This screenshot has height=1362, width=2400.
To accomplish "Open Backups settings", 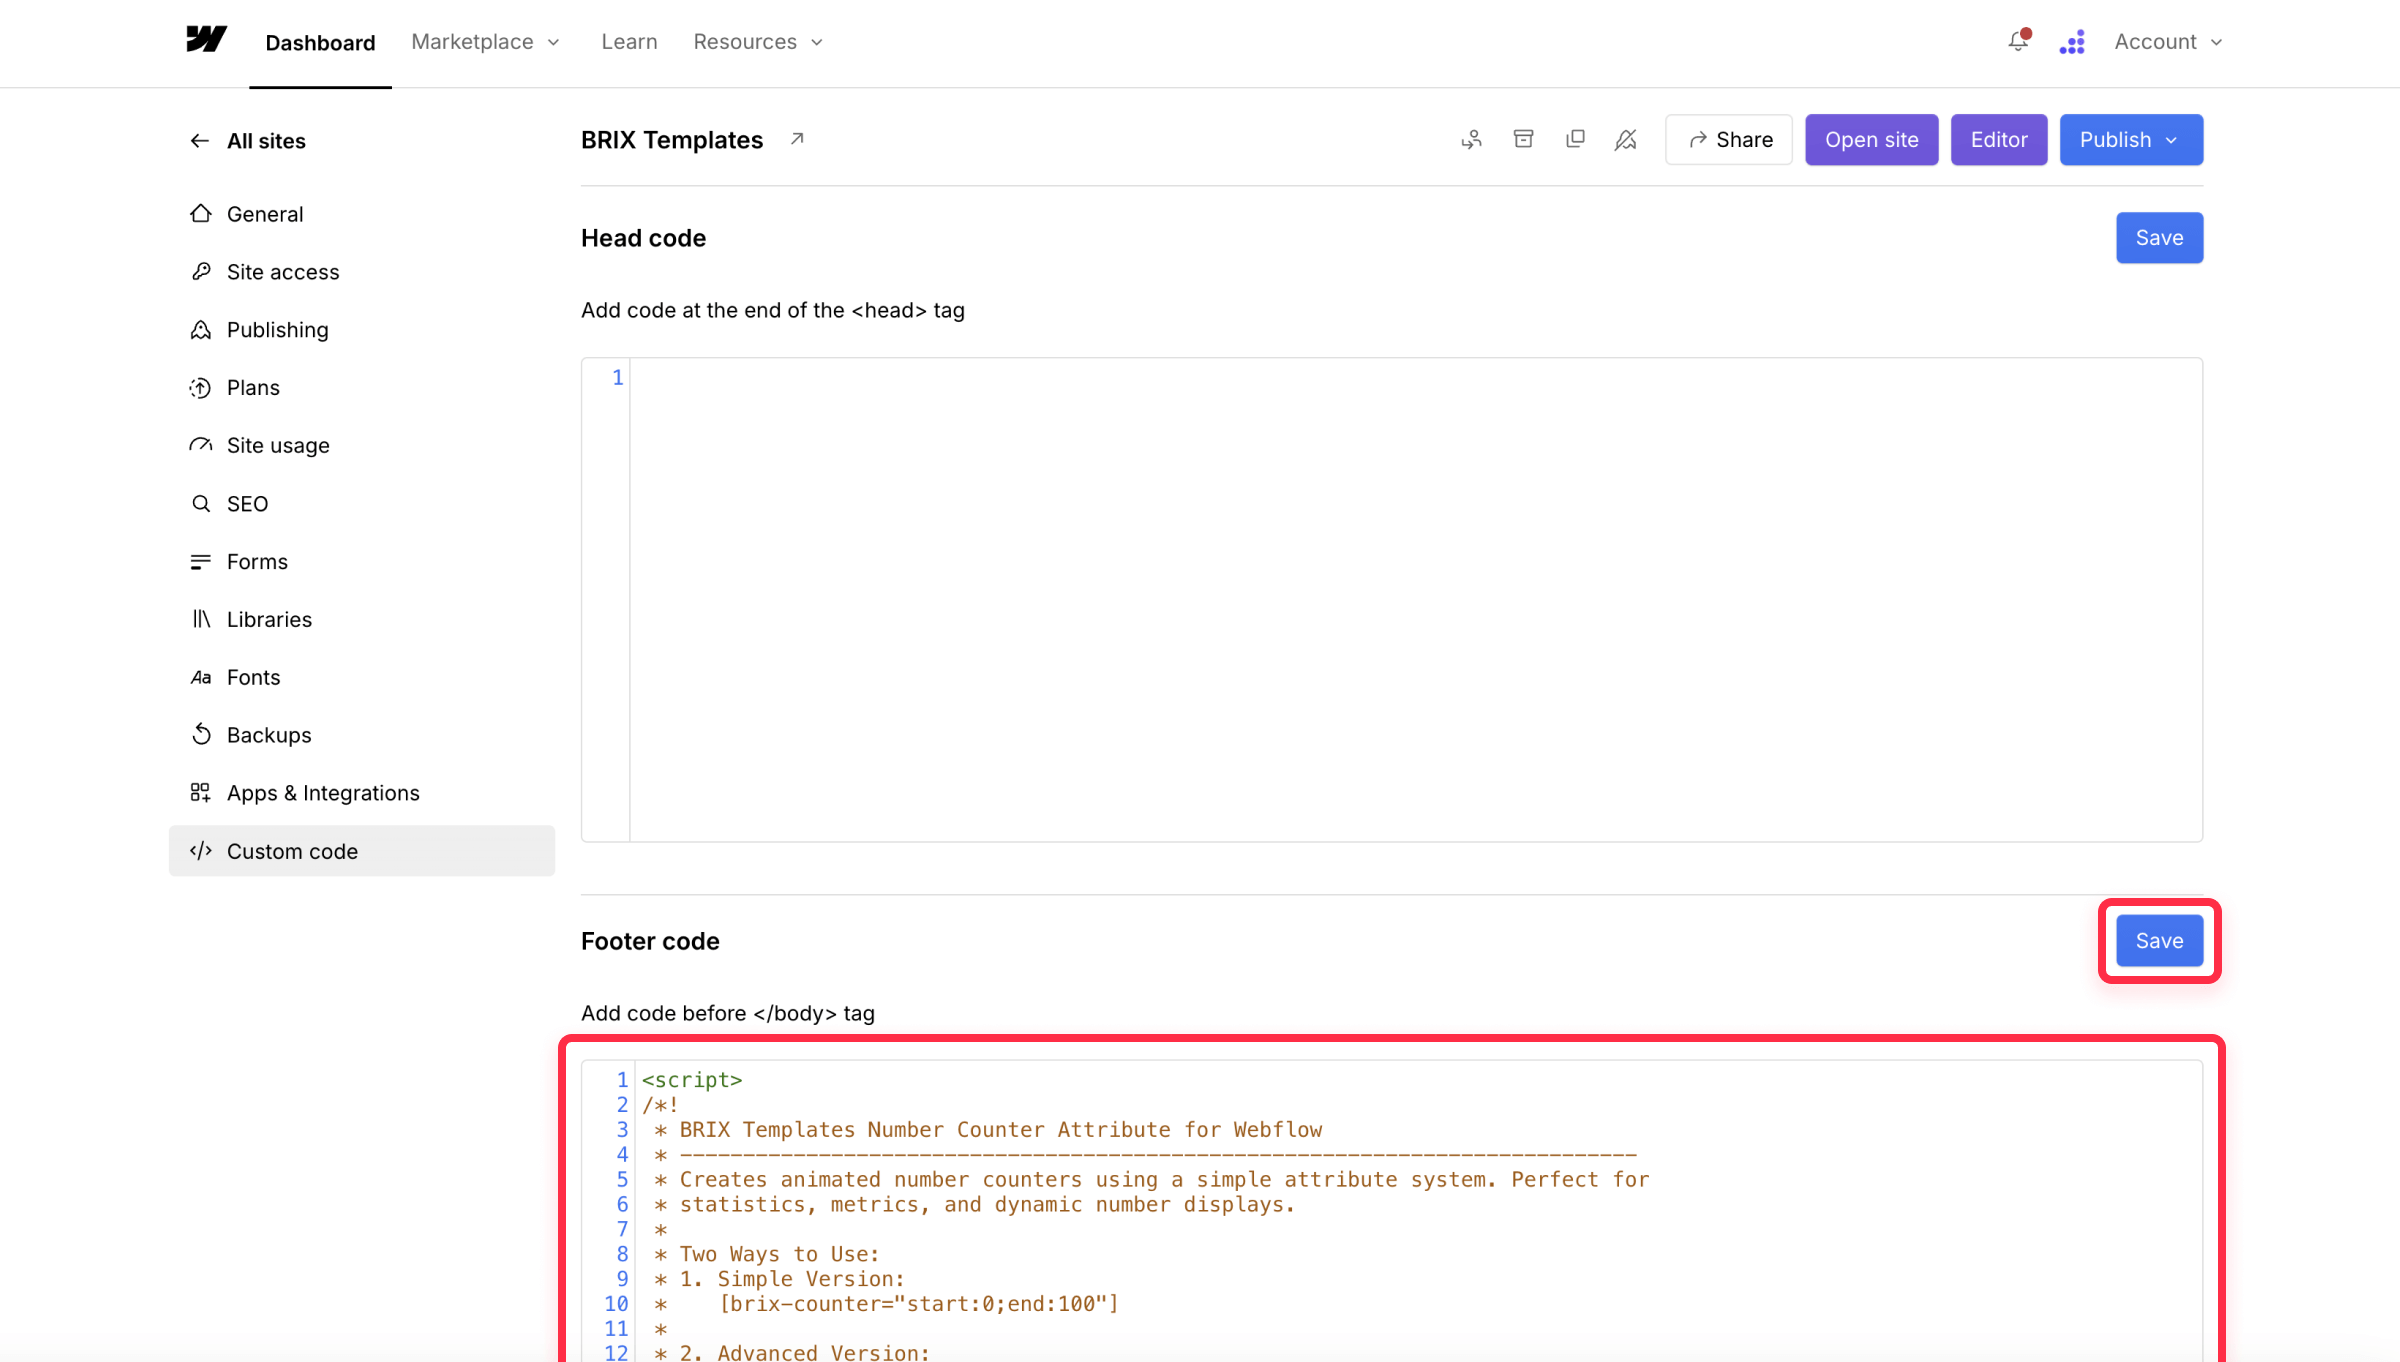I will pos(362,735).
